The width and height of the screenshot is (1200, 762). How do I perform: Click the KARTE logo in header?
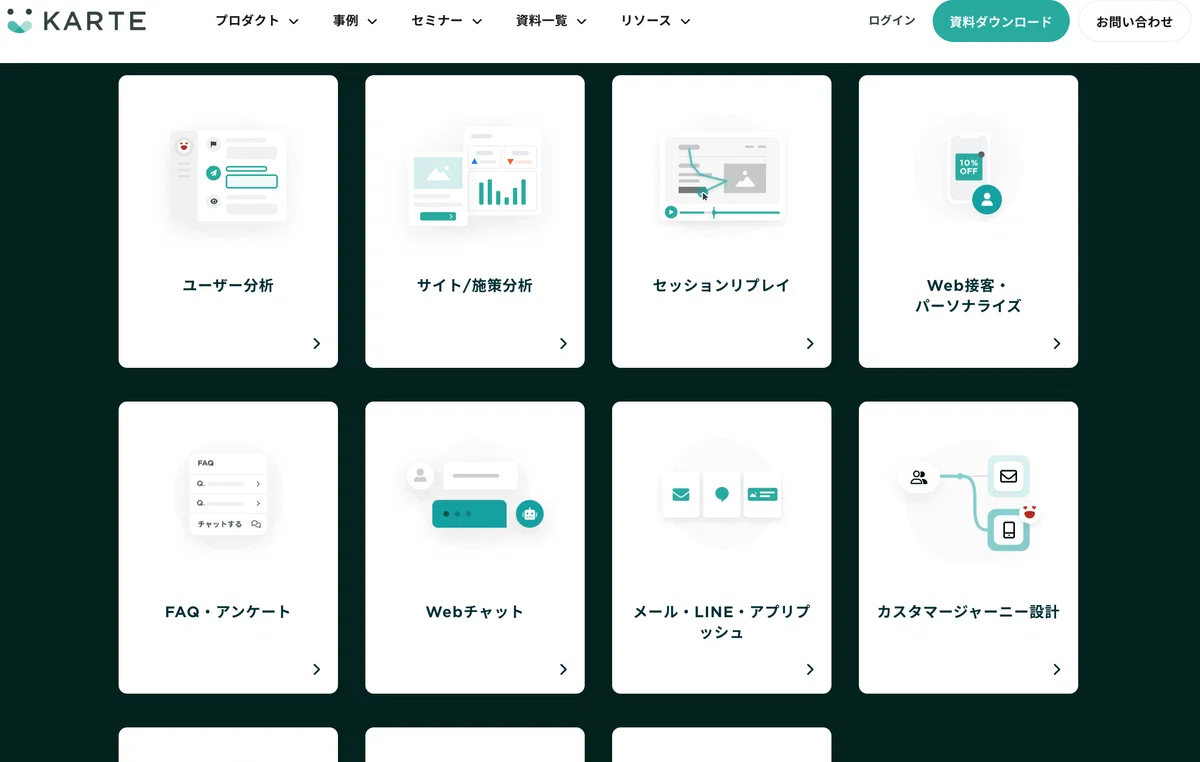[x=76, y=21]
